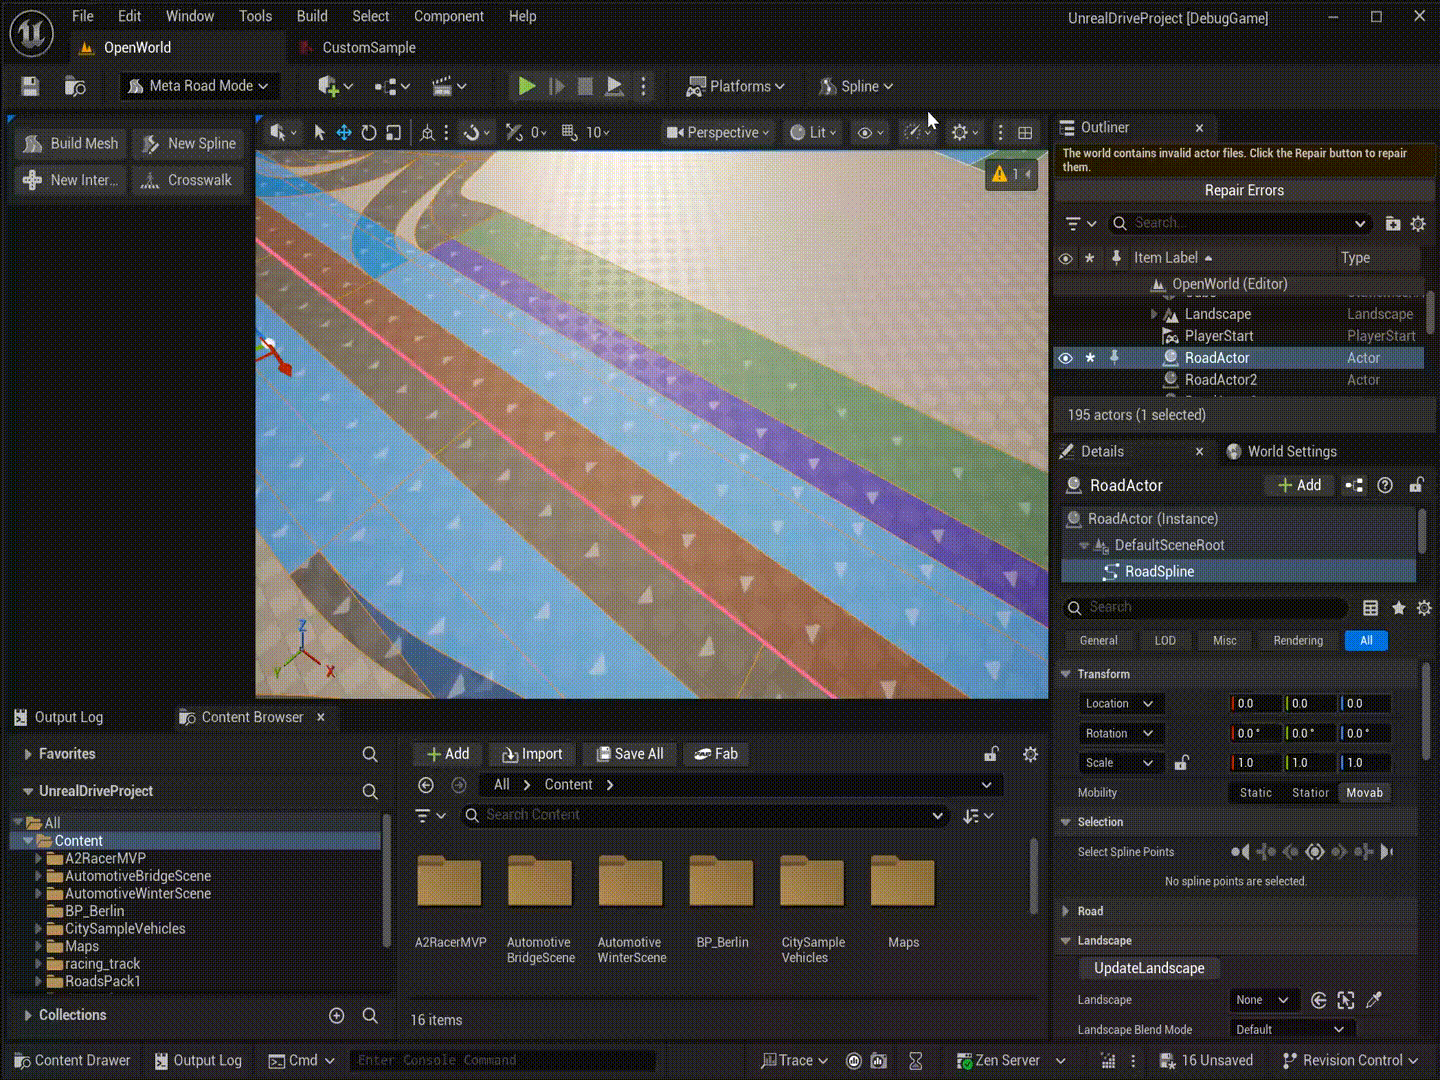
Task: Select the All property filter
Action: click(x=1366, y=641)
